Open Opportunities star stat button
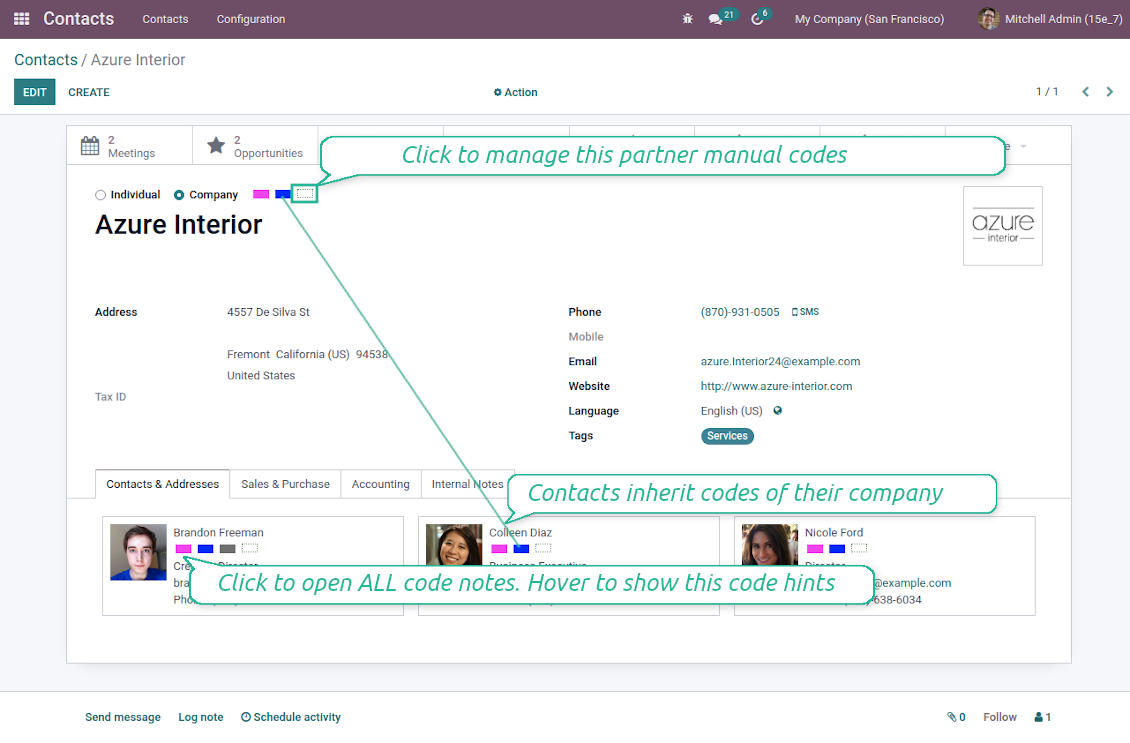This screenshot has height=743, width=1130. point(255,146)
